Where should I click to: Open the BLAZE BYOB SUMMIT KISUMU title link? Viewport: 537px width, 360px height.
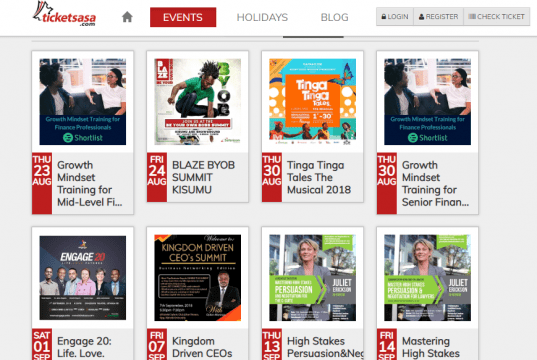203,177
